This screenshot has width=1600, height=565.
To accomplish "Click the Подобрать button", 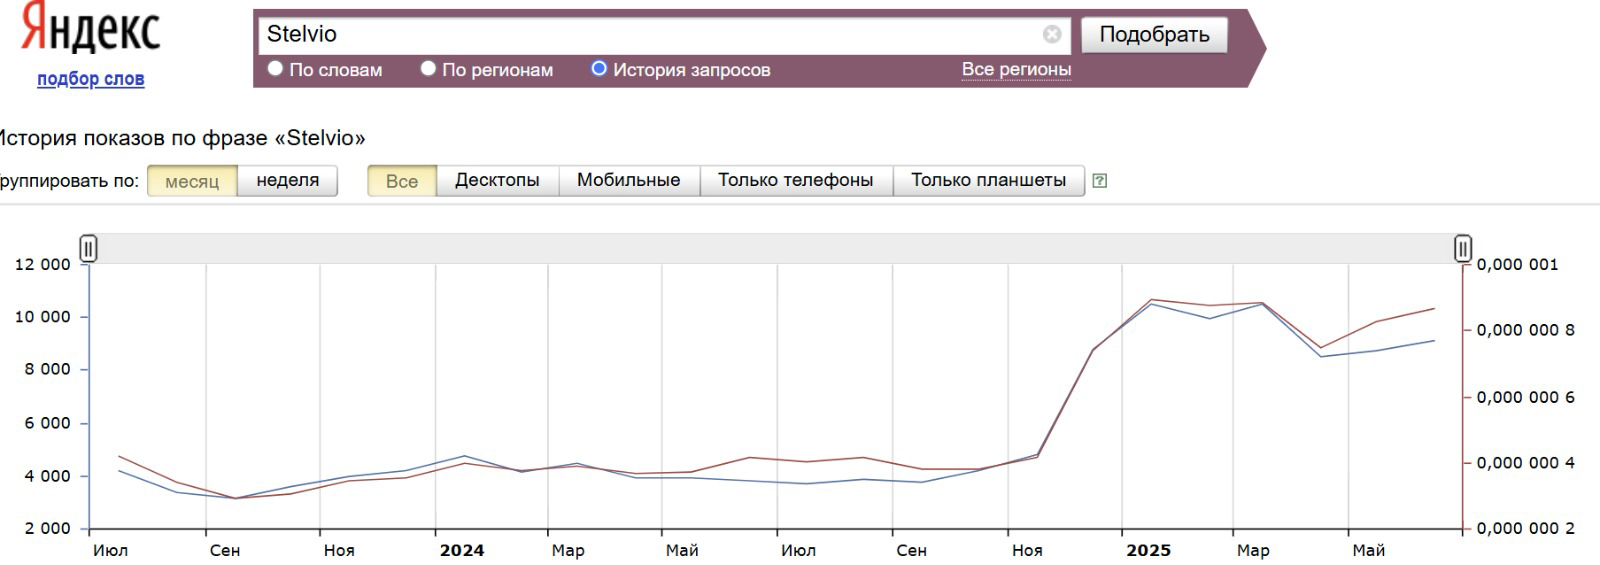I will tap(1155, 34).
